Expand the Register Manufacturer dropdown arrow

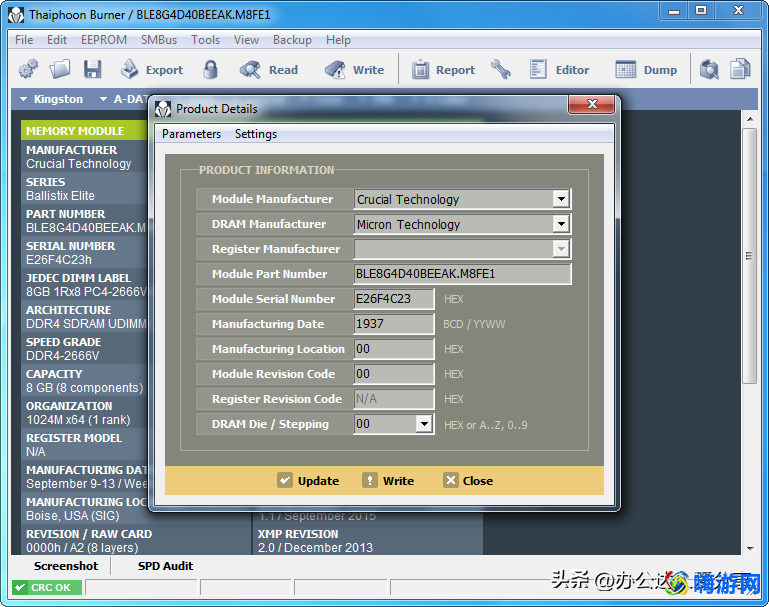[x=561, y=249]
